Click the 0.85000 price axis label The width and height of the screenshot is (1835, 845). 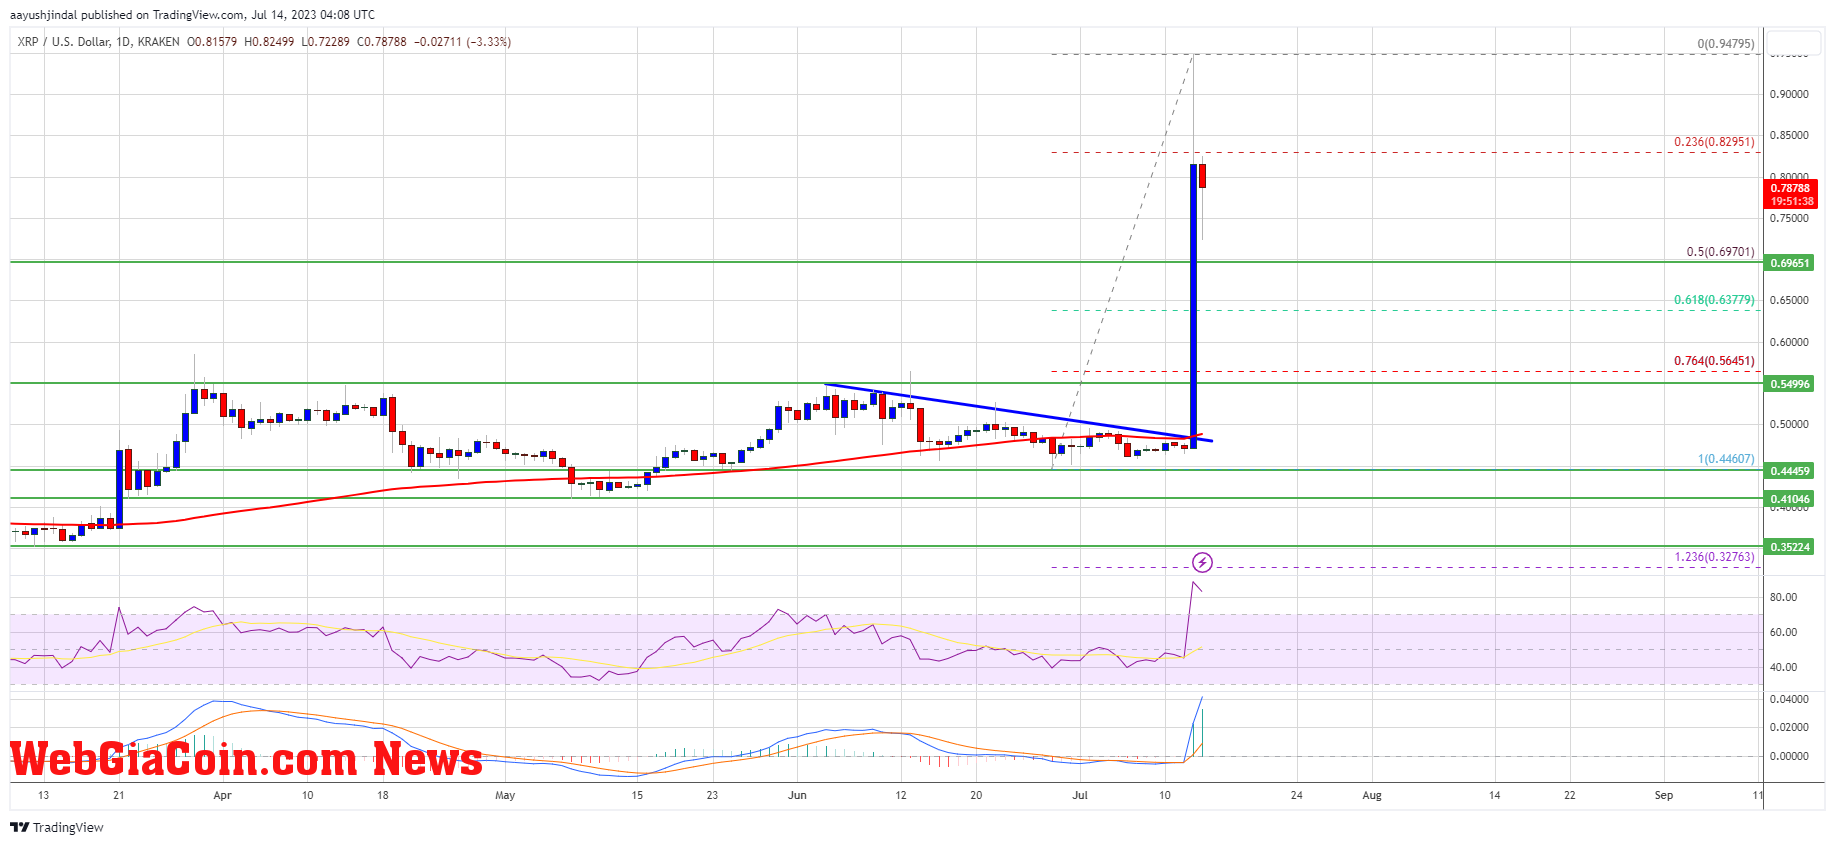1789,136
